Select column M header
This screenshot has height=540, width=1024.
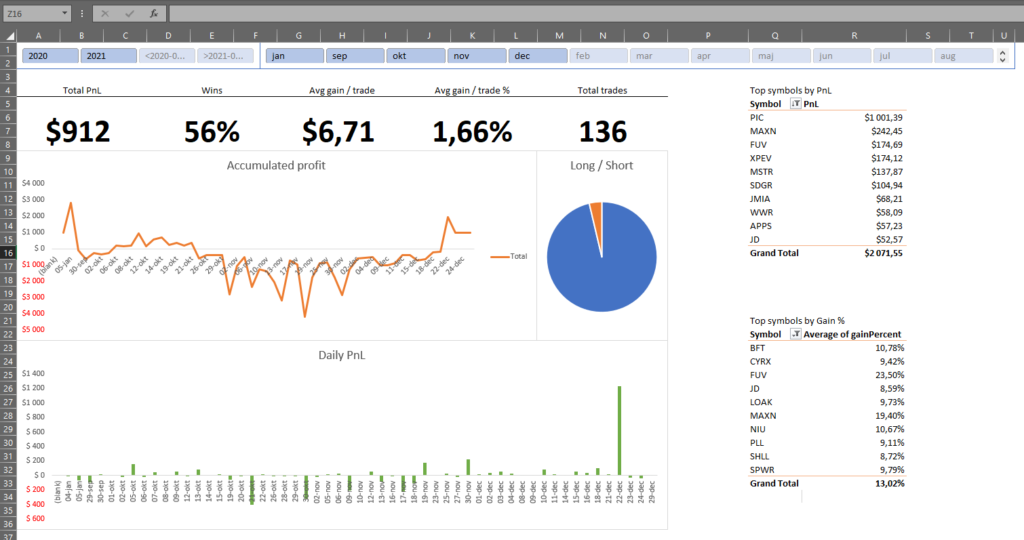559,36
